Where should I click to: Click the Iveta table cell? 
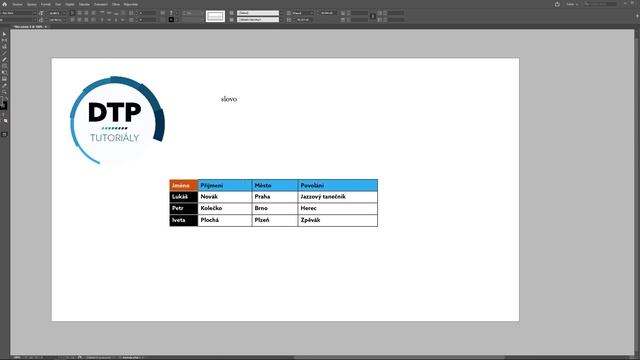tap(184, 220)
